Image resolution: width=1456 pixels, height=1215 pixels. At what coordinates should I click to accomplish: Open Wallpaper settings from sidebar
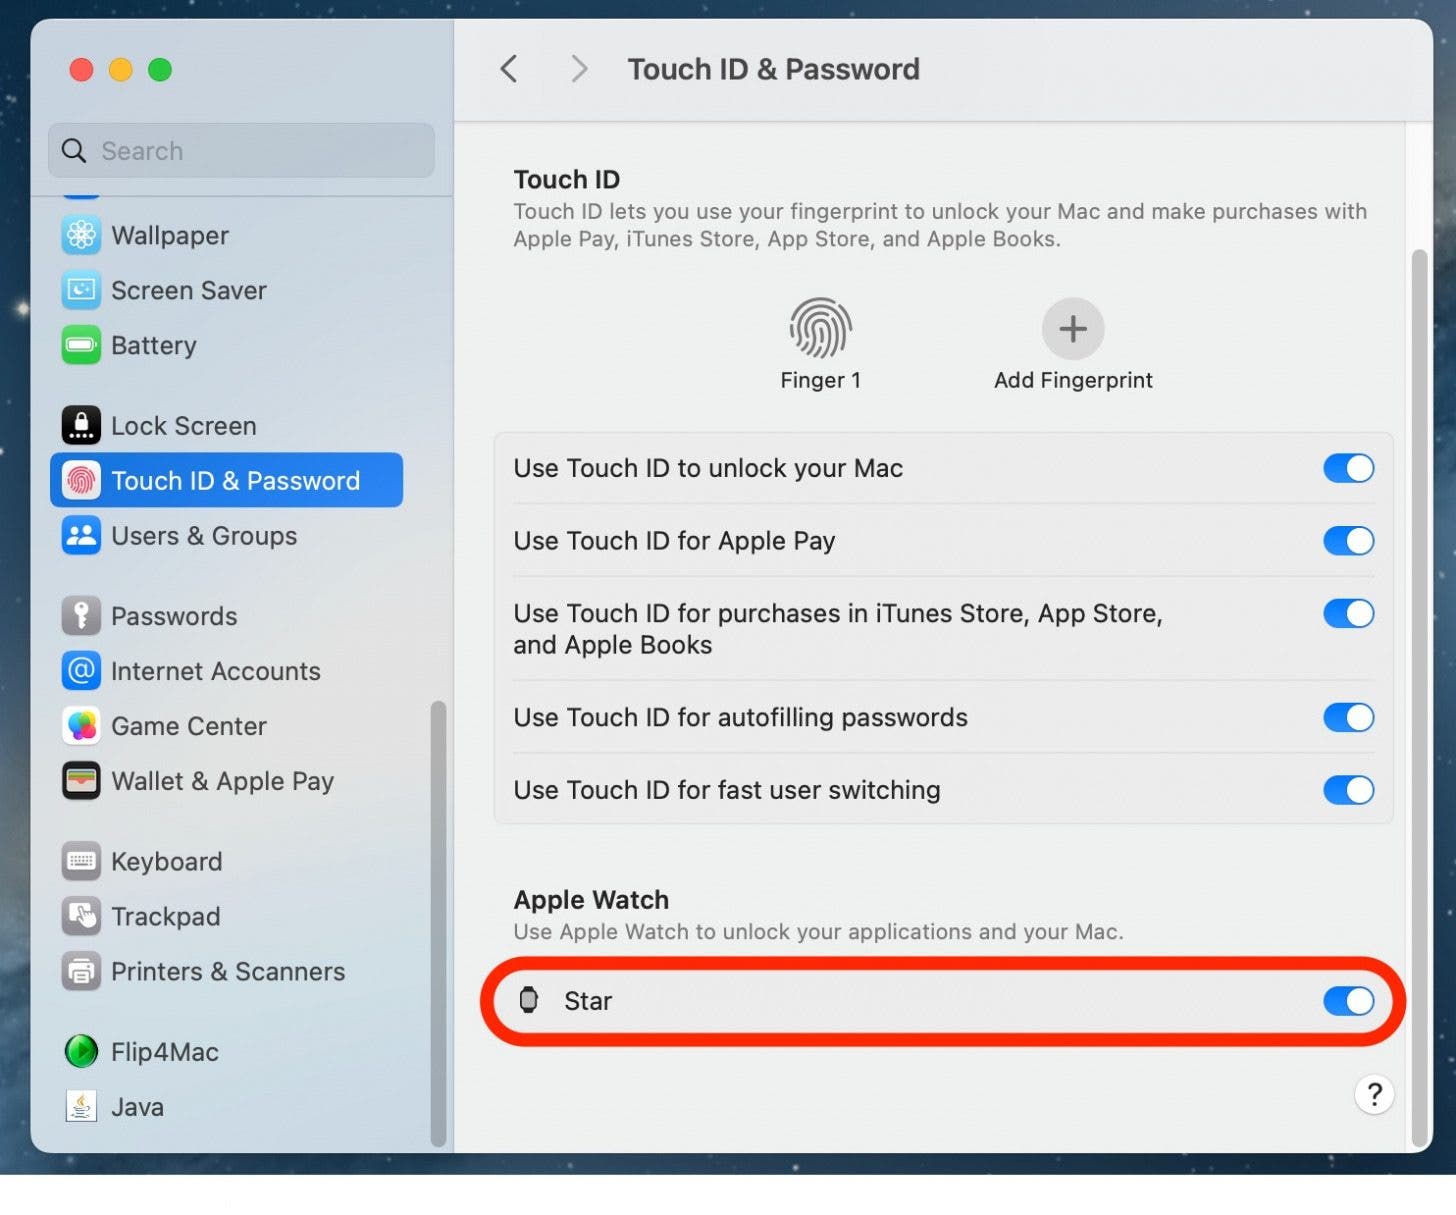tap(169, 235)
